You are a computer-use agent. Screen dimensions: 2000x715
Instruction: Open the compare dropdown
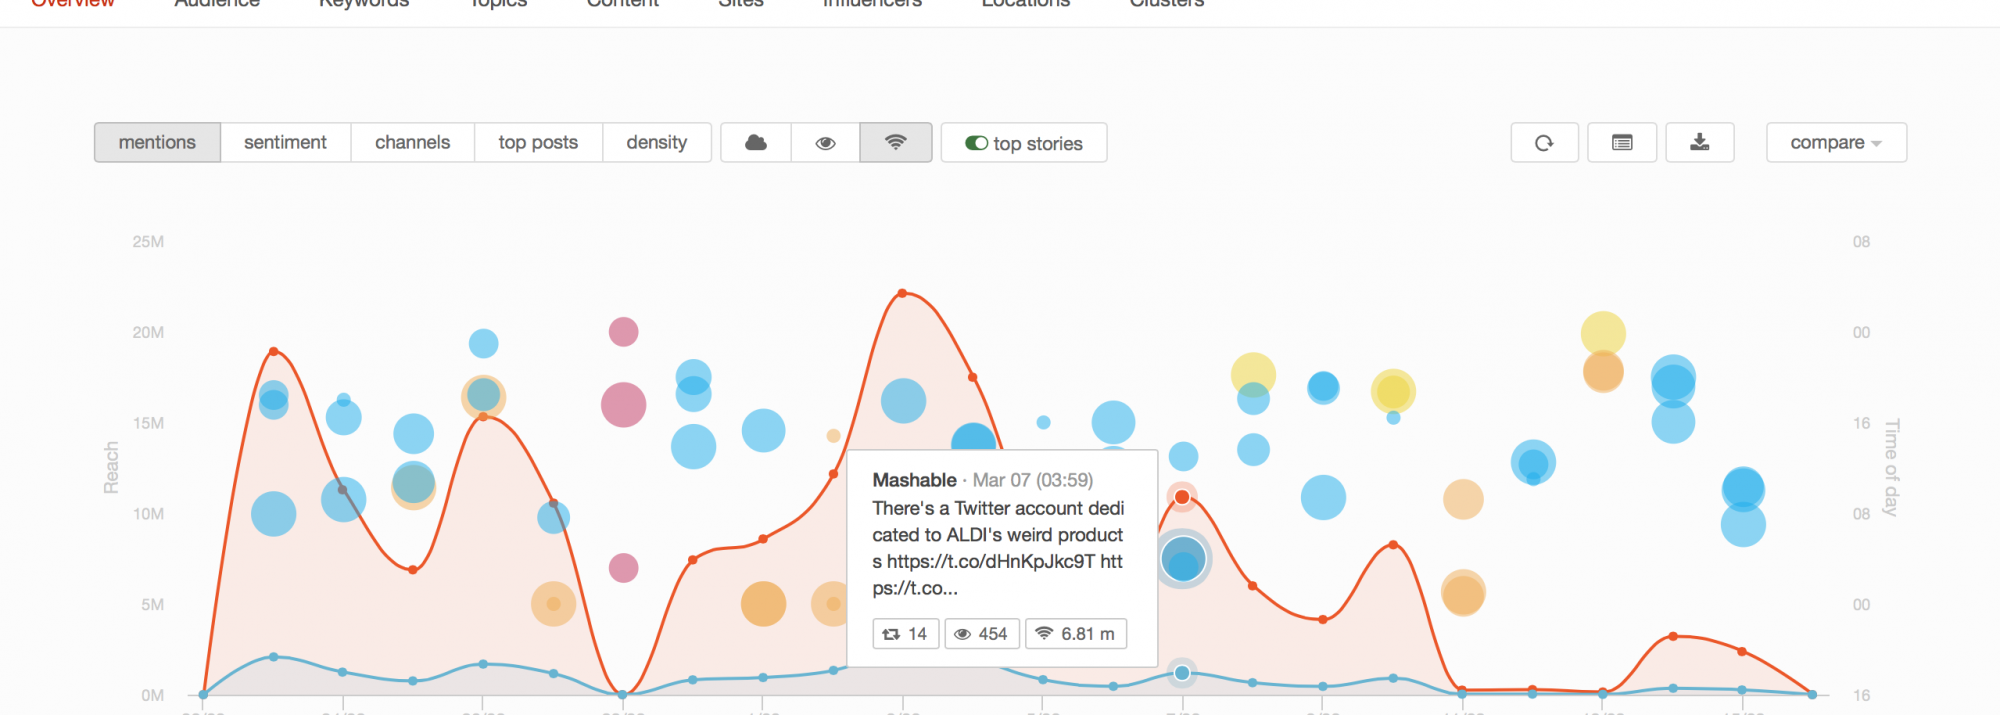(x=1836, y=143)
